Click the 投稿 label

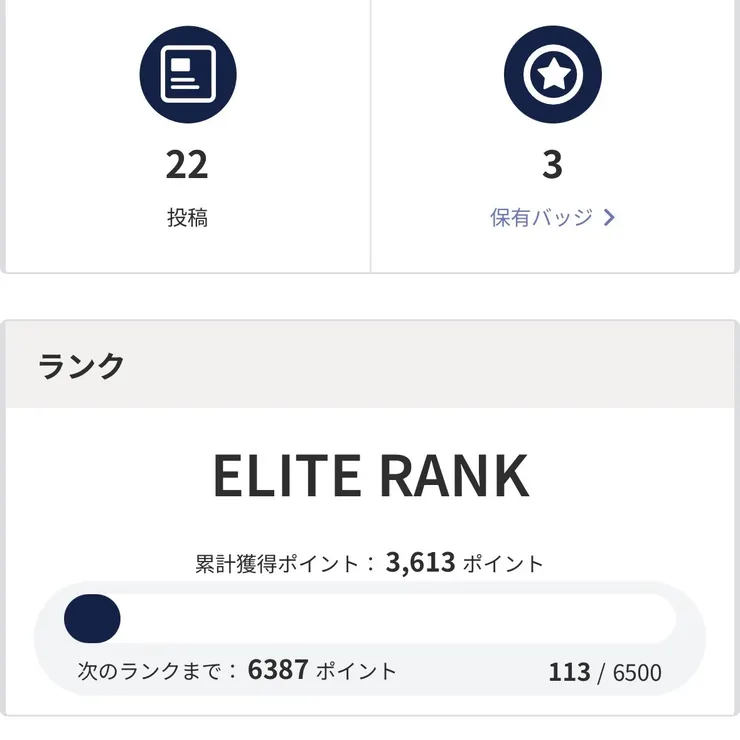[187, 217]
